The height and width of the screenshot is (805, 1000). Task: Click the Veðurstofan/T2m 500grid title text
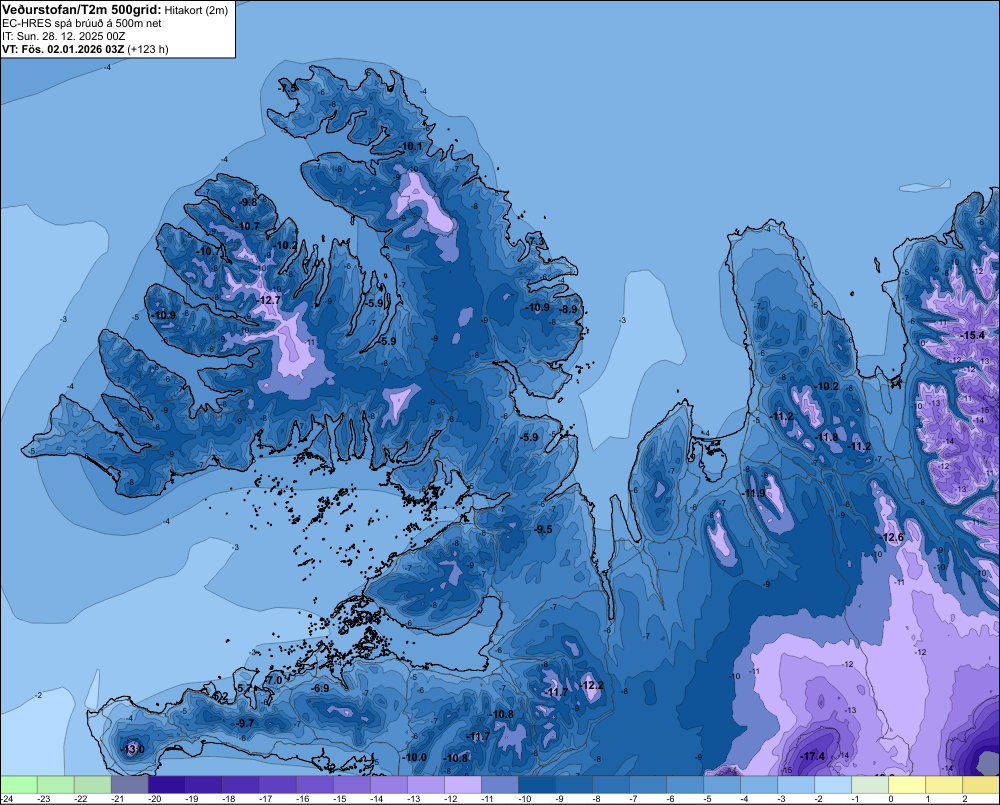[x=82, y=9]
